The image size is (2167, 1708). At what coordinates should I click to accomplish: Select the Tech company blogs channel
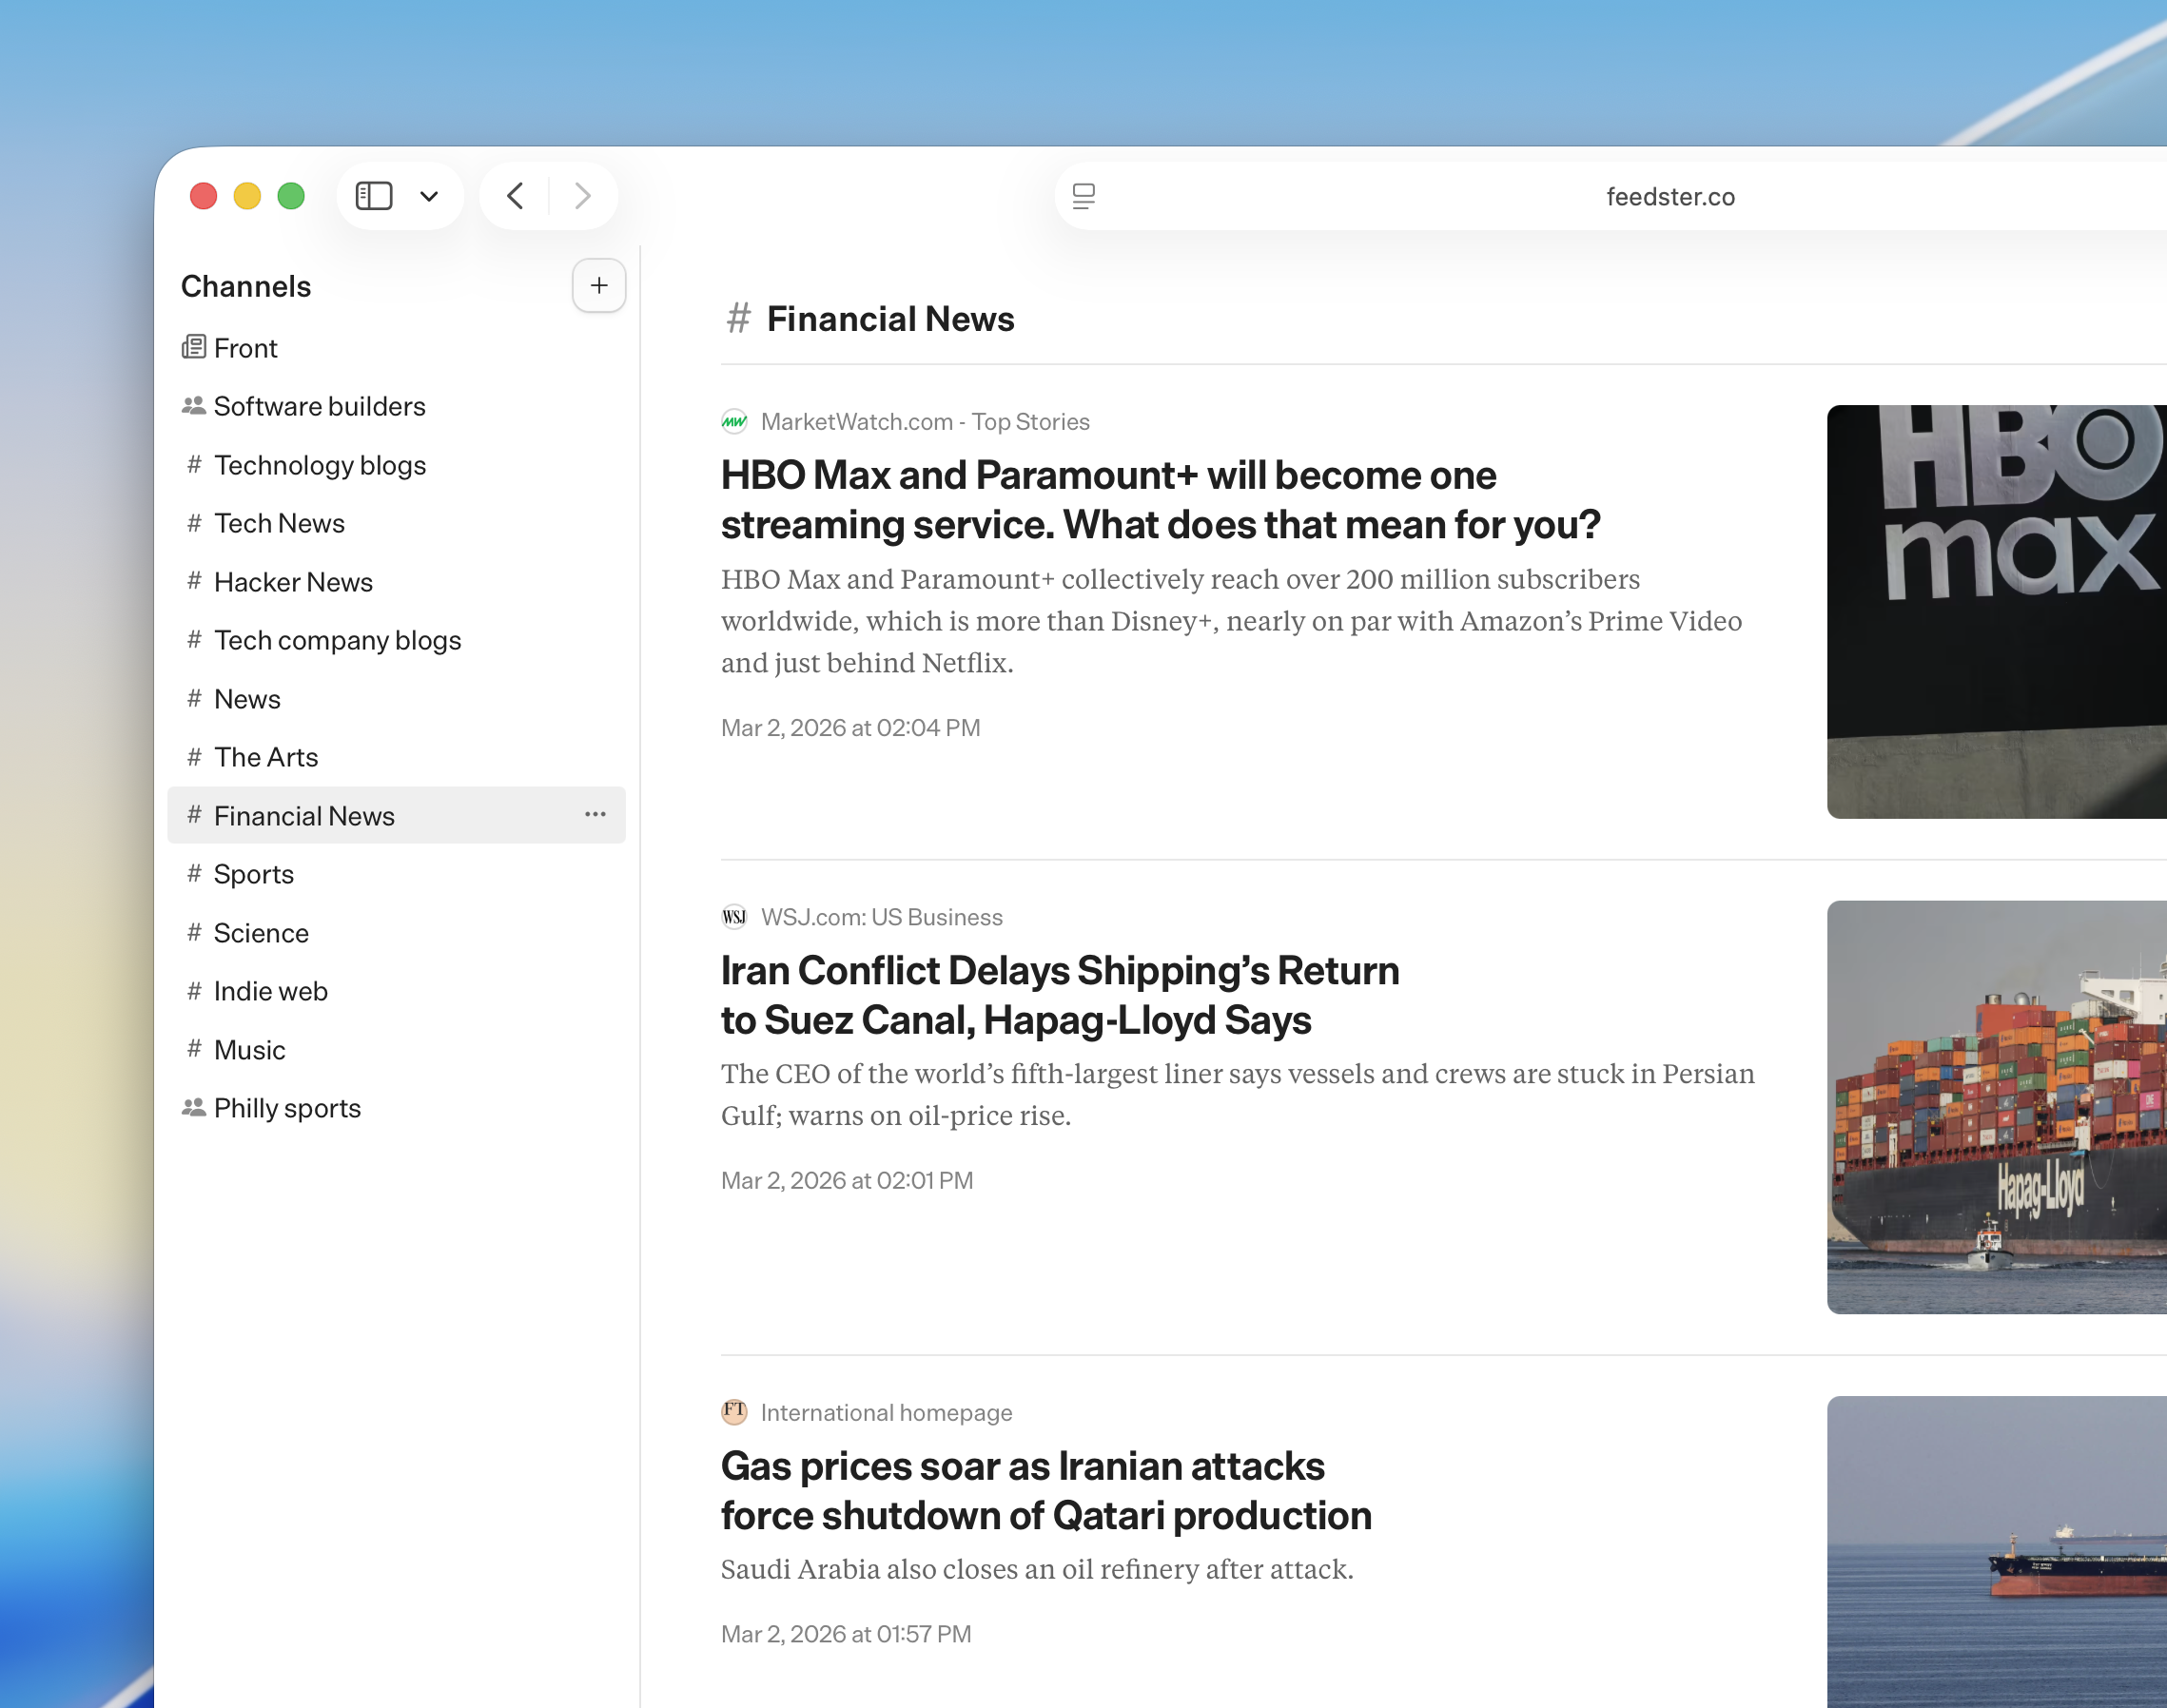(x=337, y=640)
